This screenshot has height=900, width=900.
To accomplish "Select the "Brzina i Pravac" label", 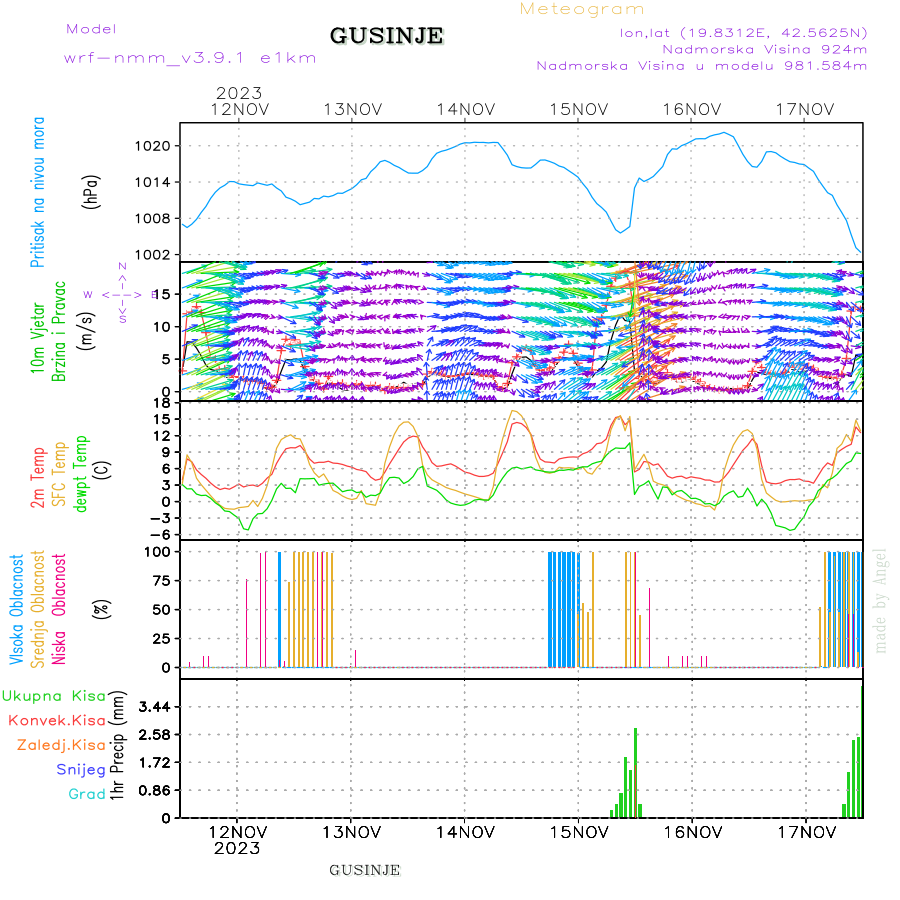I will coord(59,331).
